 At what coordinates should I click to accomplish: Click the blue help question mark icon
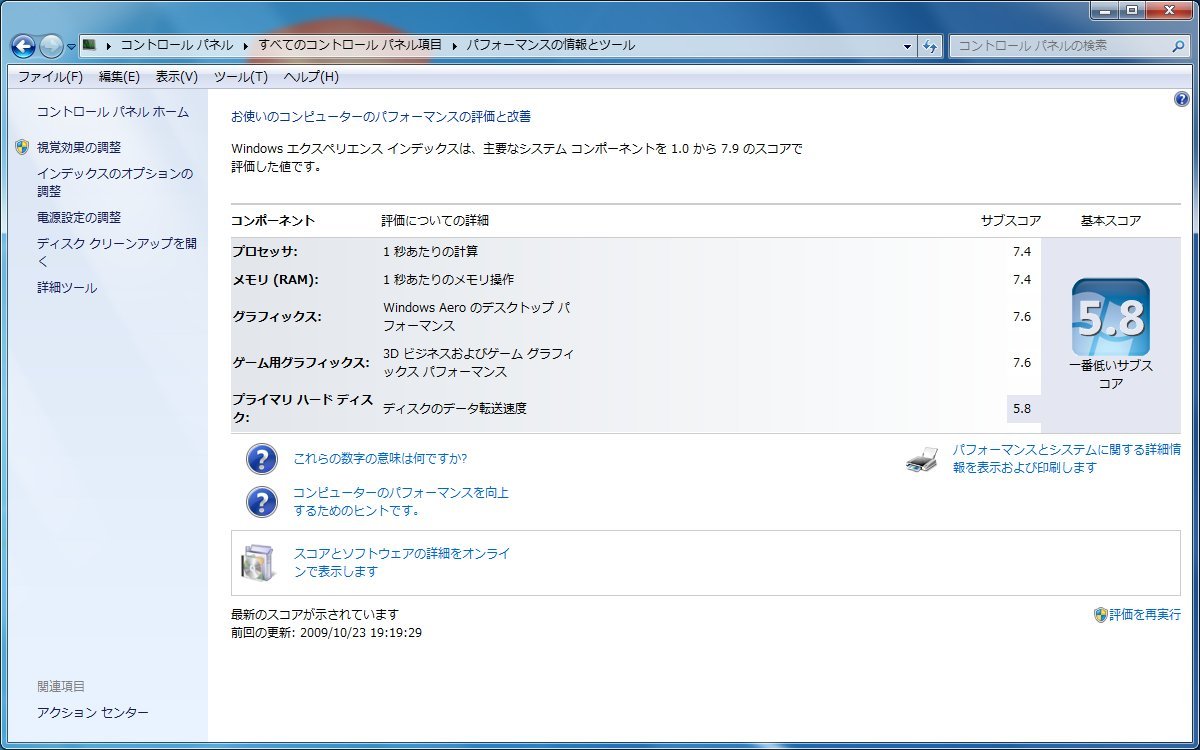click(1181, 99)
